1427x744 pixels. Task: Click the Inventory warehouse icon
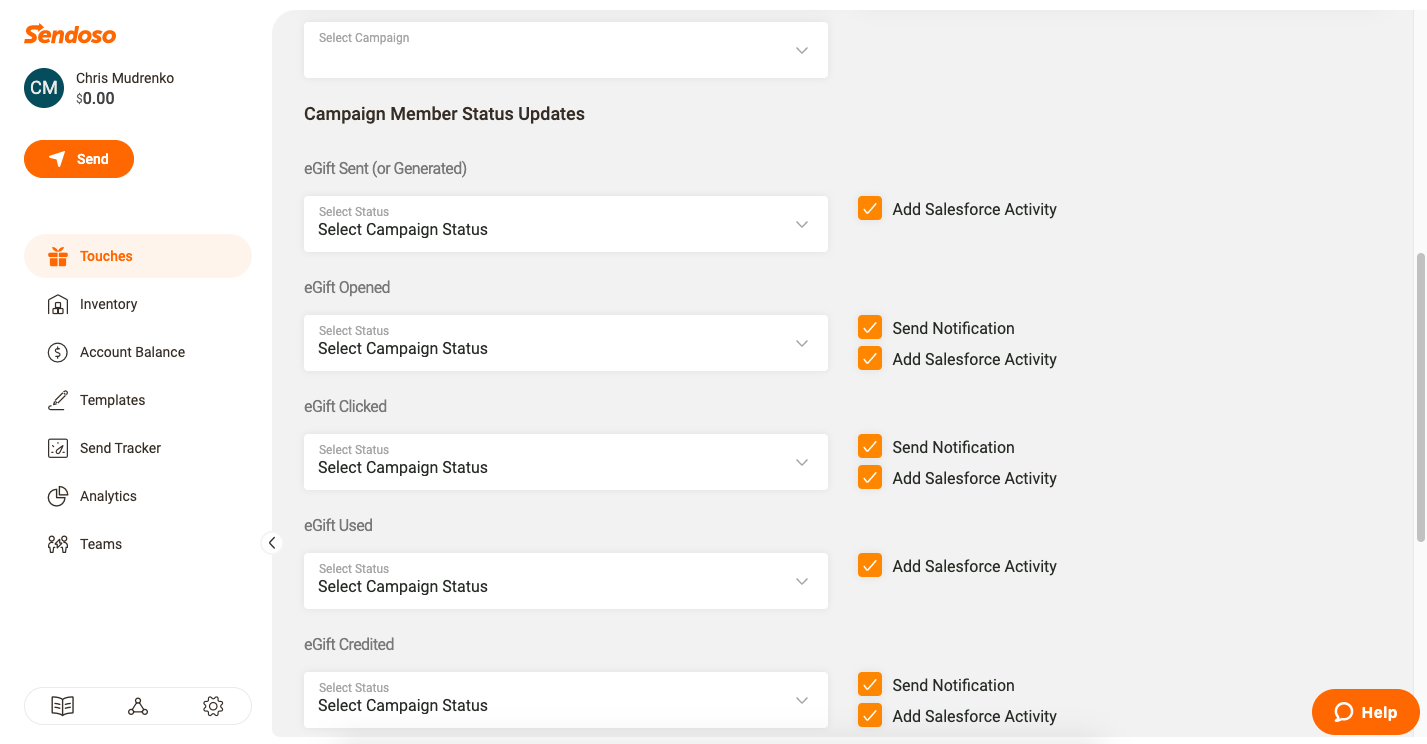[x=58, y=304]
